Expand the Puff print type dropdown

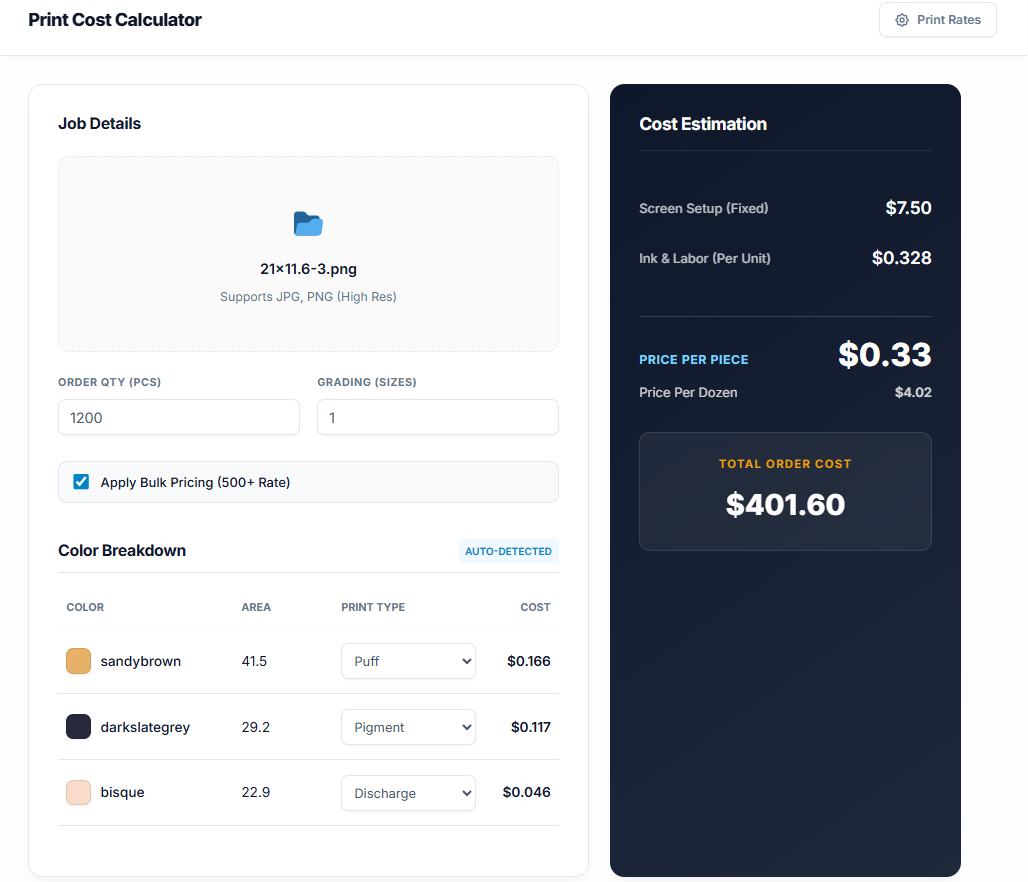pos(408,661)
